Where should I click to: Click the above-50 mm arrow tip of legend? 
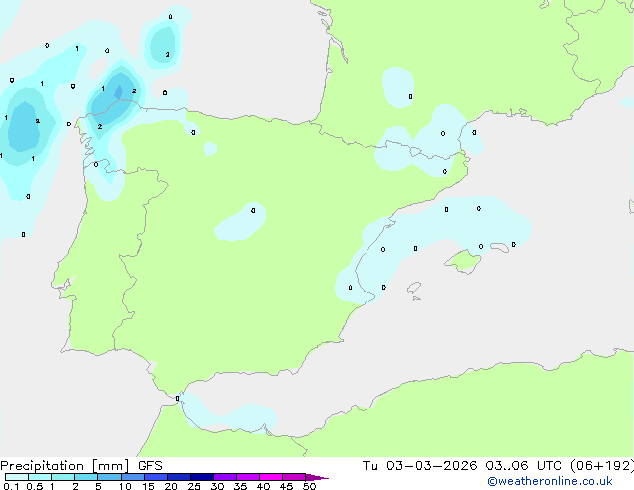point(317,477)
